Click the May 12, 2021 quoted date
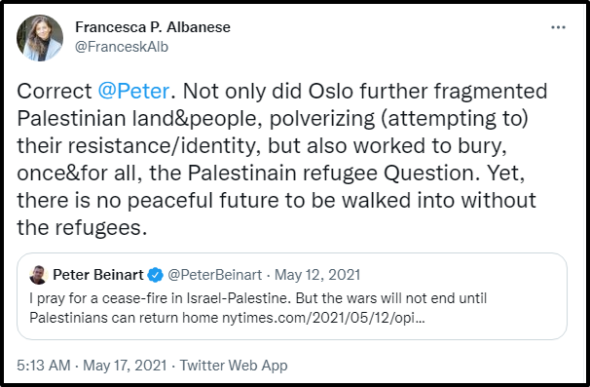The height and width of the screenshot is (387, 590). click(x=317, y=275)
